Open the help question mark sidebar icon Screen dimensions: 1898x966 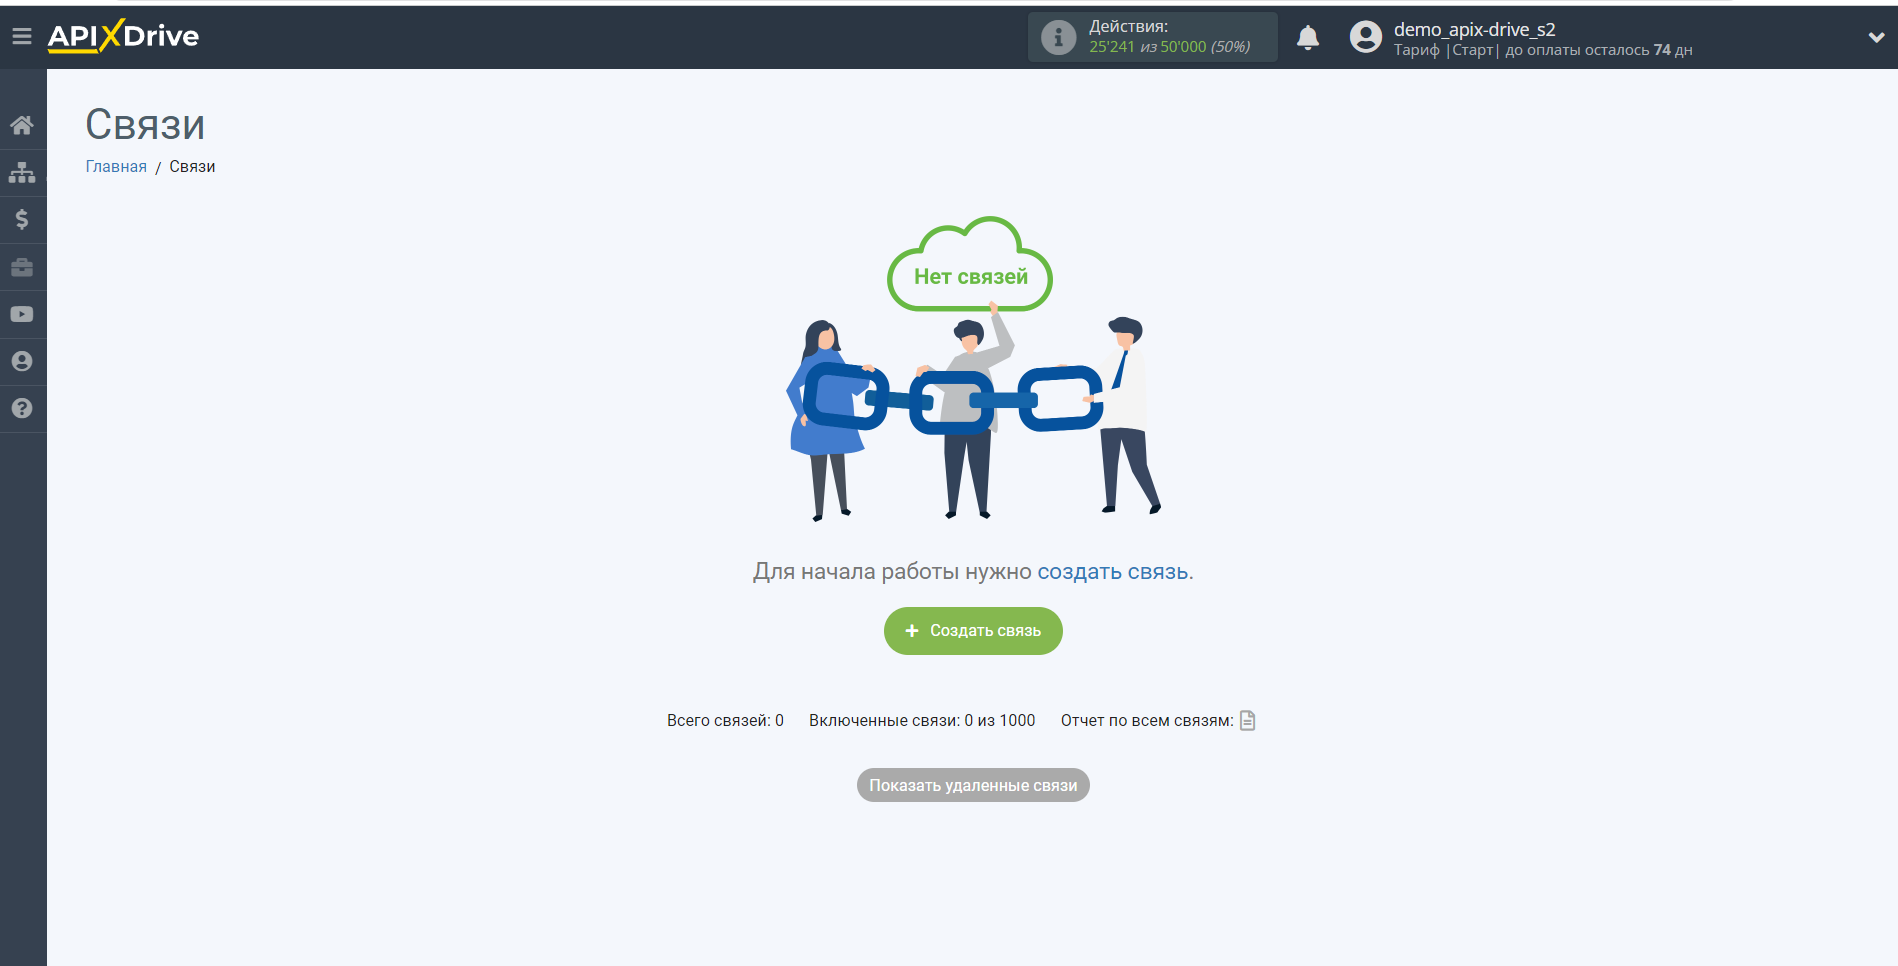22,408
